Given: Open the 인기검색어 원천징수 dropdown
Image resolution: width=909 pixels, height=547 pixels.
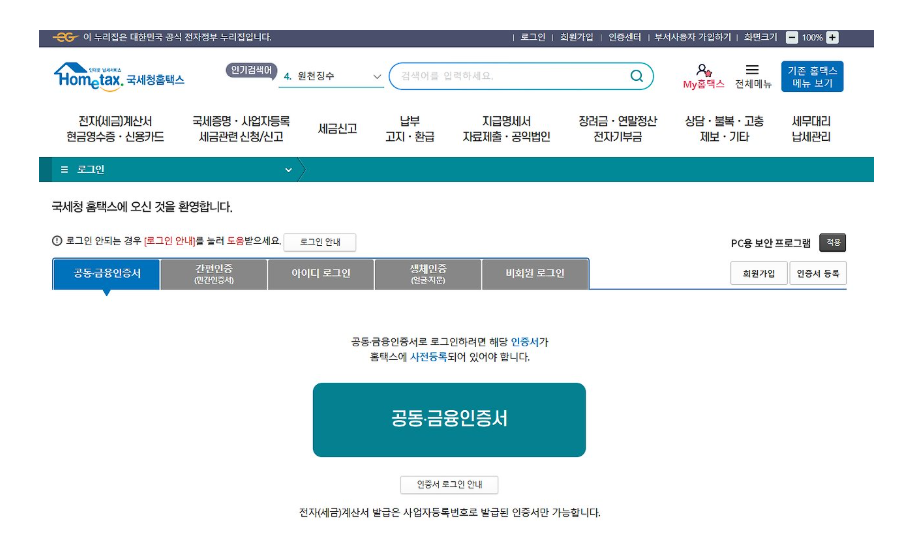Looking at the screenshot, I should [x=332, y=76].
